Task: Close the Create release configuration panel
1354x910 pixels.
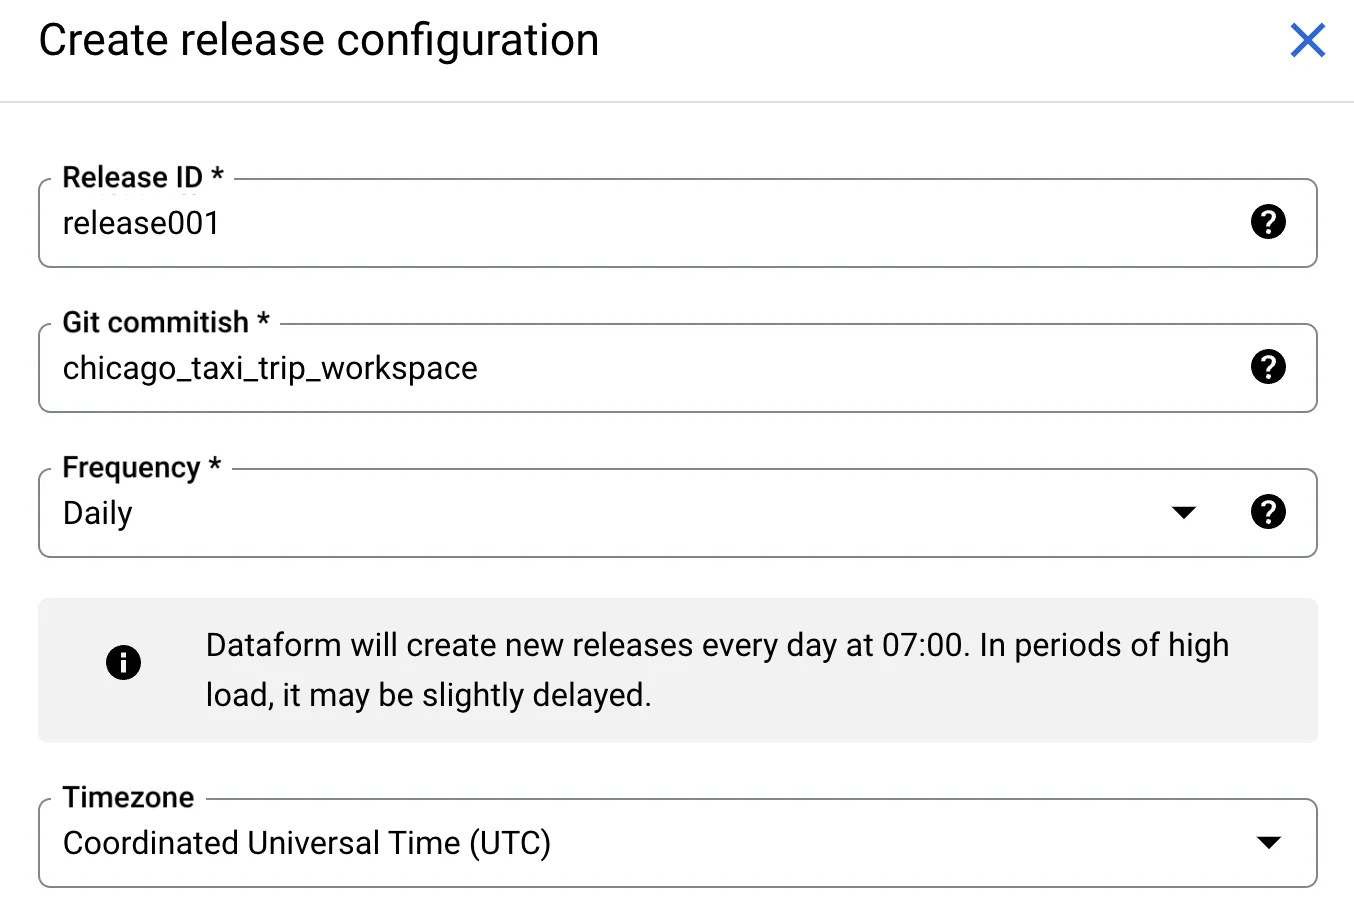Action: (1307, 41)
